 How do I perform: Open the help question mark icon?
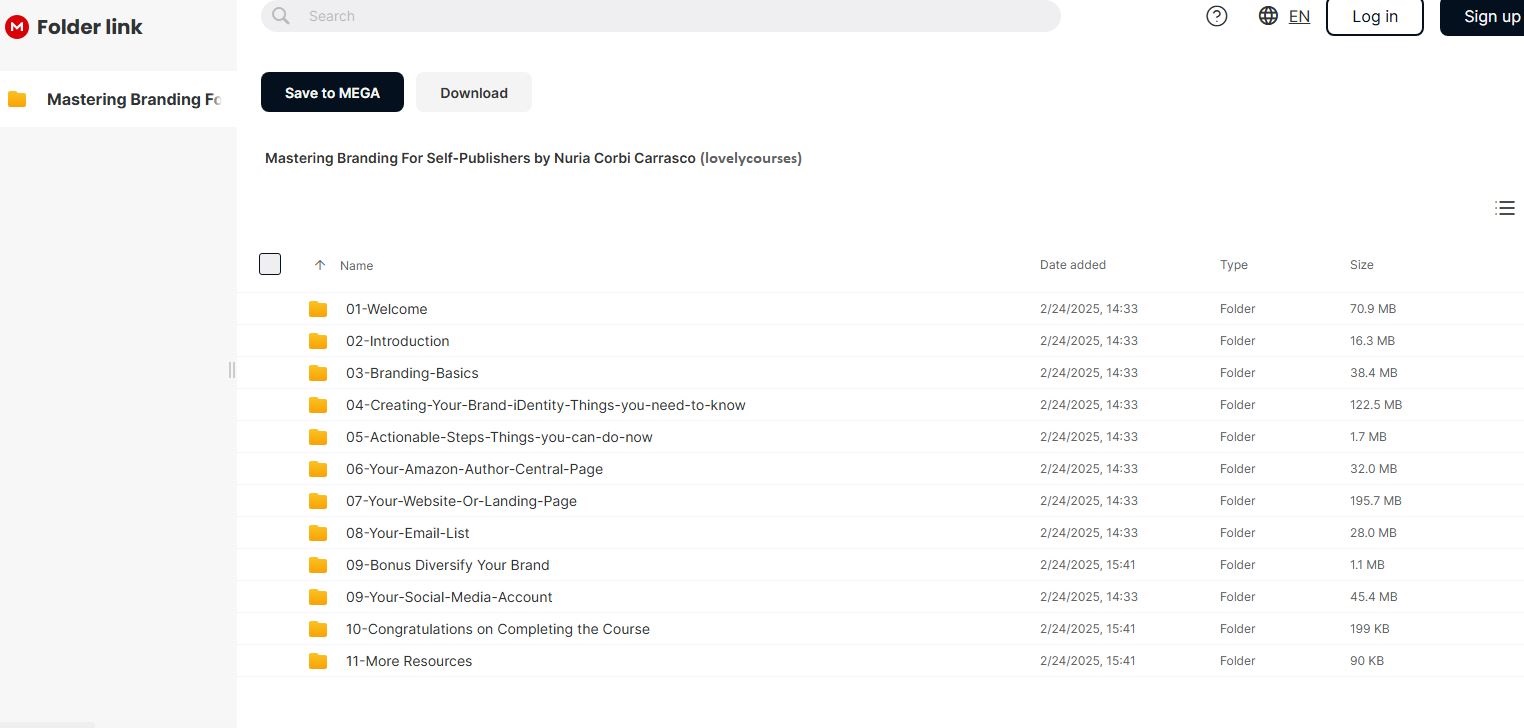tap(1216, 16)
